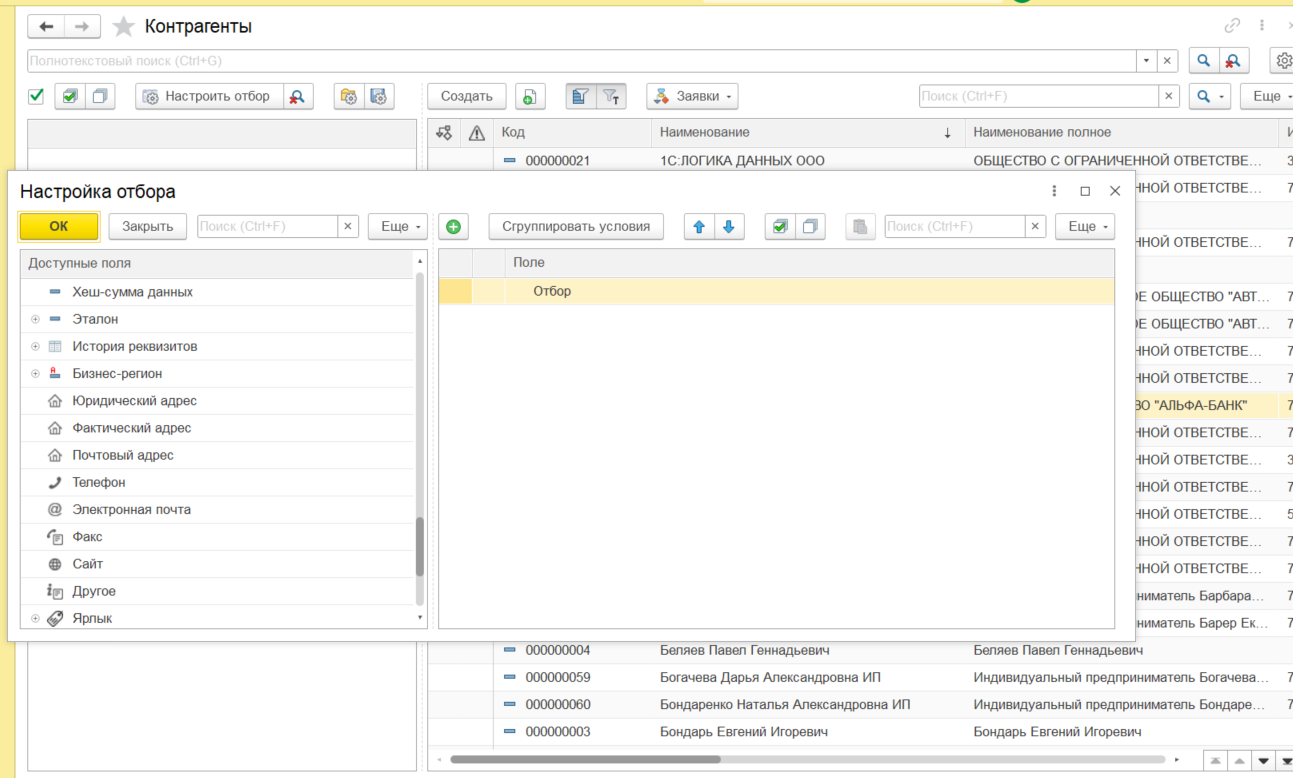The height and width of the screenshot is (778, 1293).
Task: Select the Отбор row in the conditions table
Action: [x=776, y=291]
